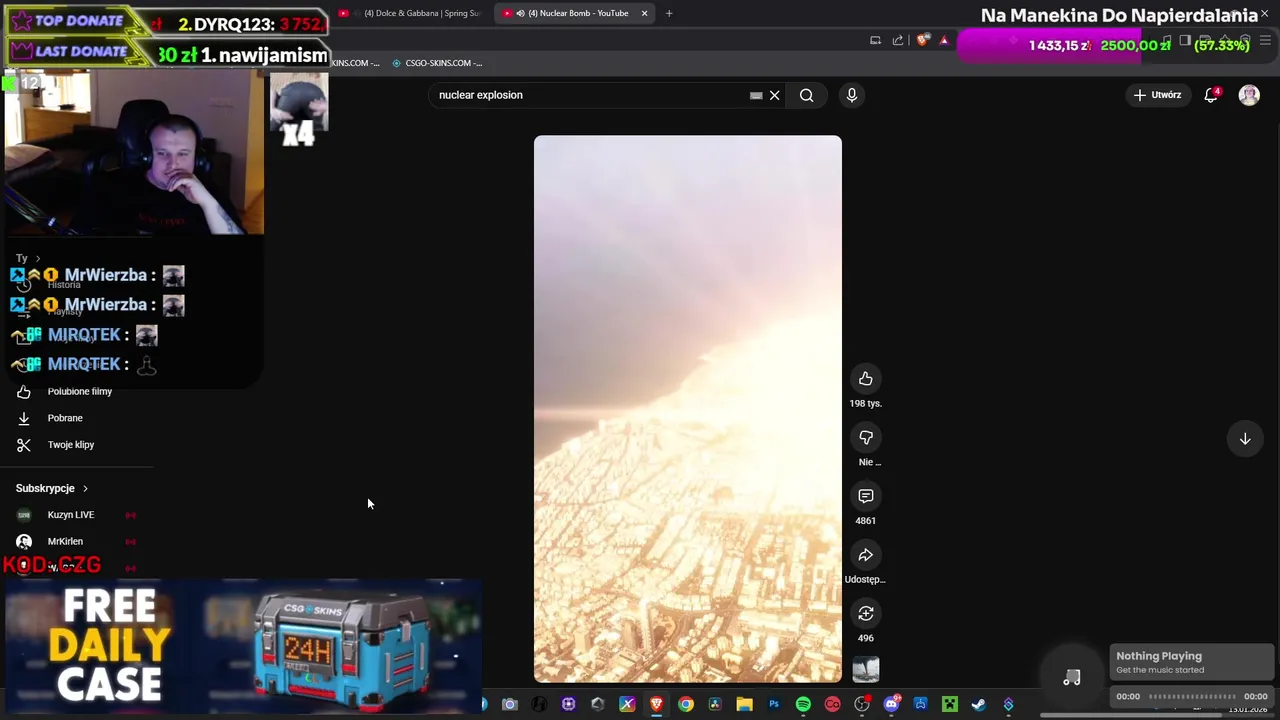1280x720 pixels.
Task: Open a new browser tab
Action: [669, 13]
